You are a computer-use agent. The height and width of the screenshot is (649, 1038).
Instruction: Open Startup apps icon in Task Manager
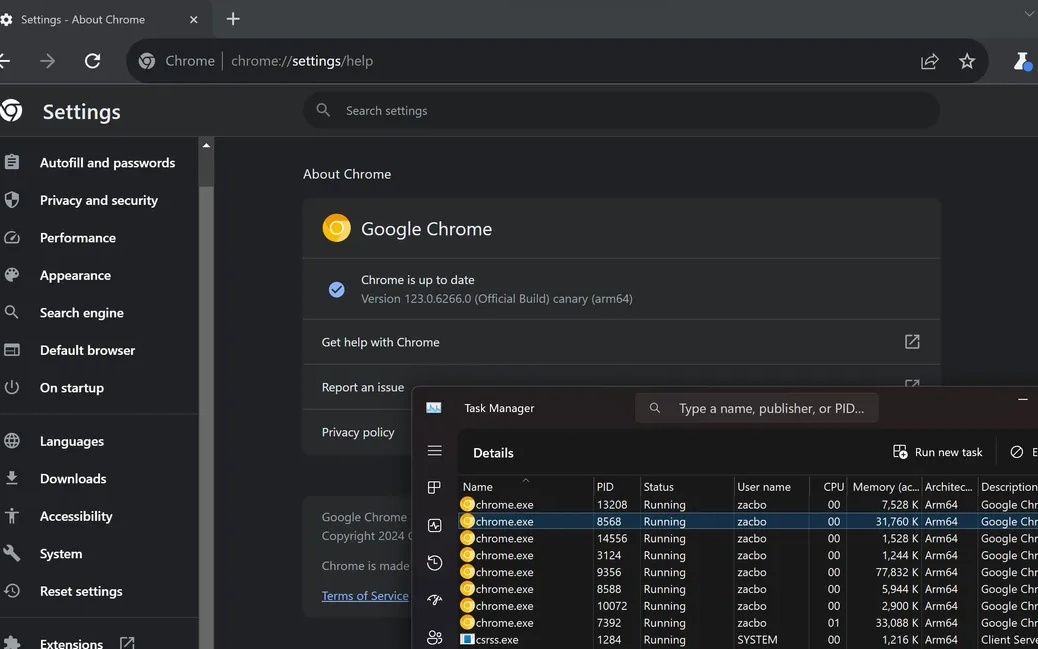point(434,600)
